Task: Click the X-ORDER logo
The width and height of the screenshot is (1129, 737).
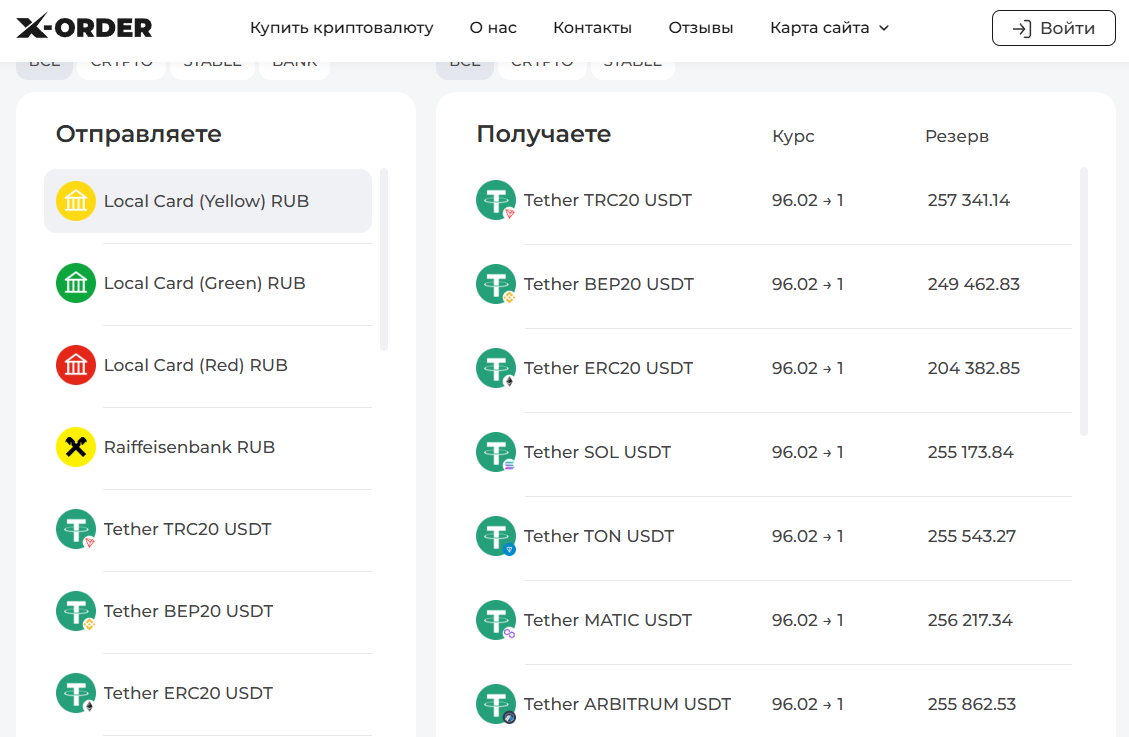Action: click(84, 28)
